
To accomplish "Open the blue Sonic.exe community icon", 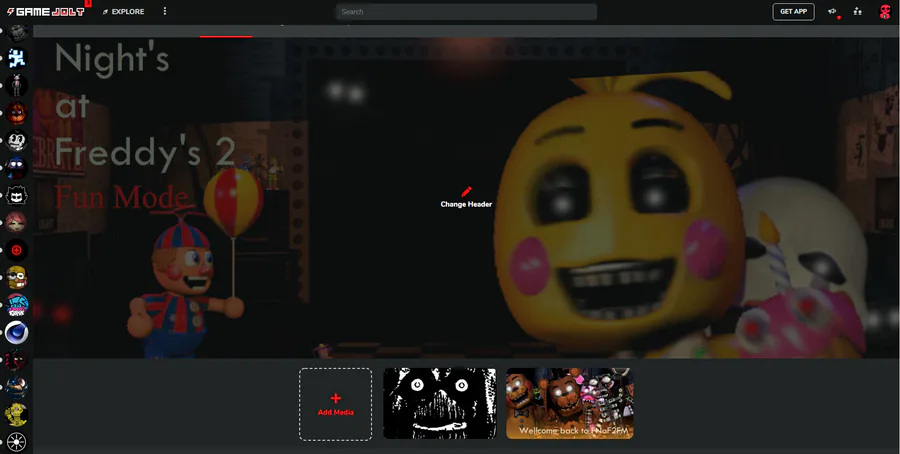I will [x=17, y=168].
